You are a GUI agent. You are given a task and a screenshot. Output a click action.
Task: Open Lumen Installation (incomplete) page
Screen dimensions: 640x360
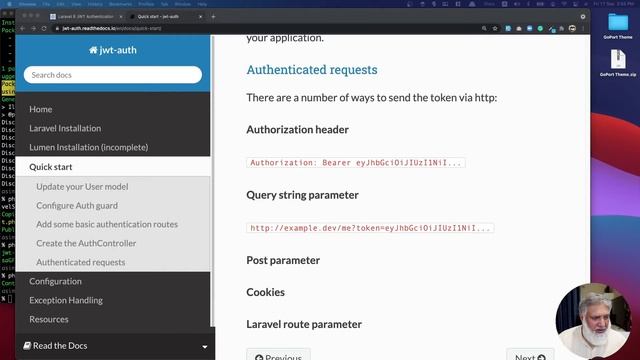tap(89, 147)
